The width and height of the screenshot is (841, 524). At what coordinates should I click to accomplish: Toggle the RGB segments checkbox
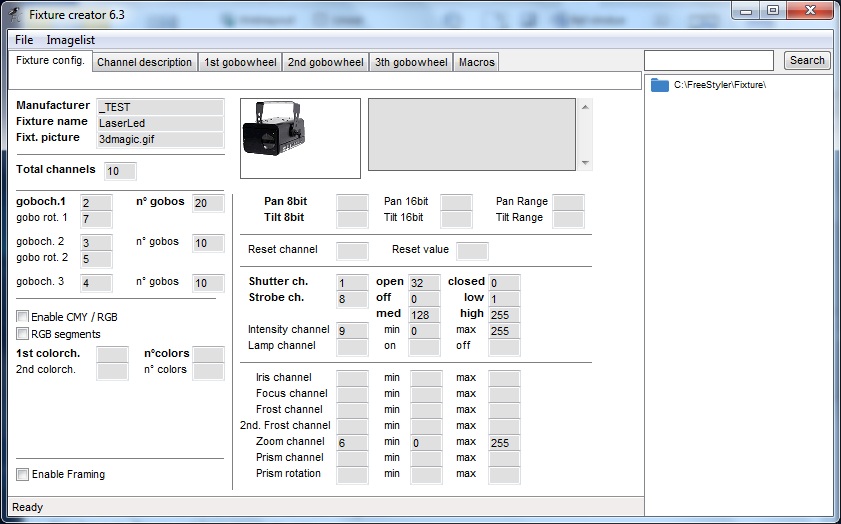pos(23,334)
